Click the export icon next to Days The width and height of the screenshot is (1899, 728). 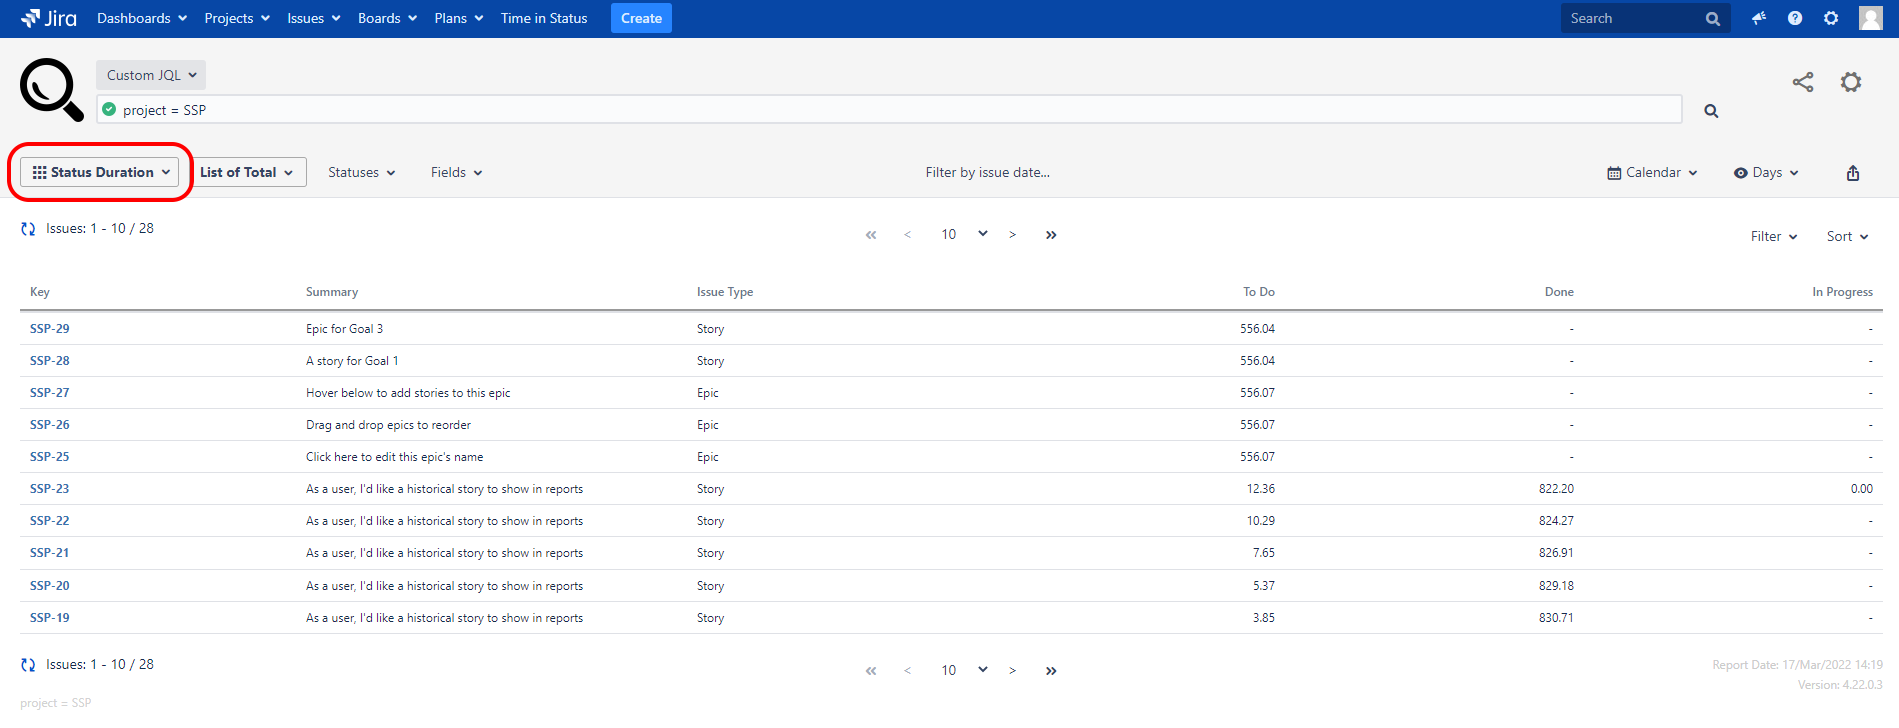(x=1852, y=173)
